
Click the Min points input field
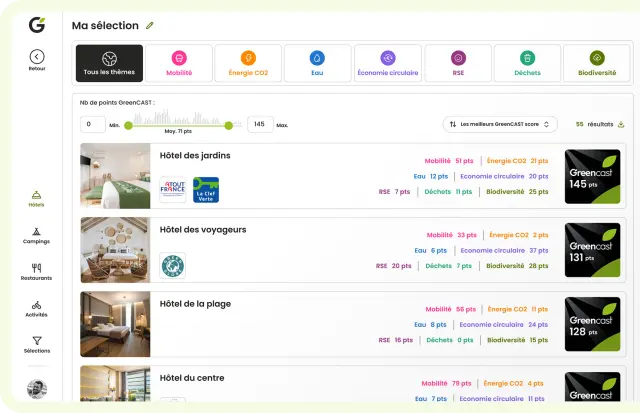(x=93, y=124)
